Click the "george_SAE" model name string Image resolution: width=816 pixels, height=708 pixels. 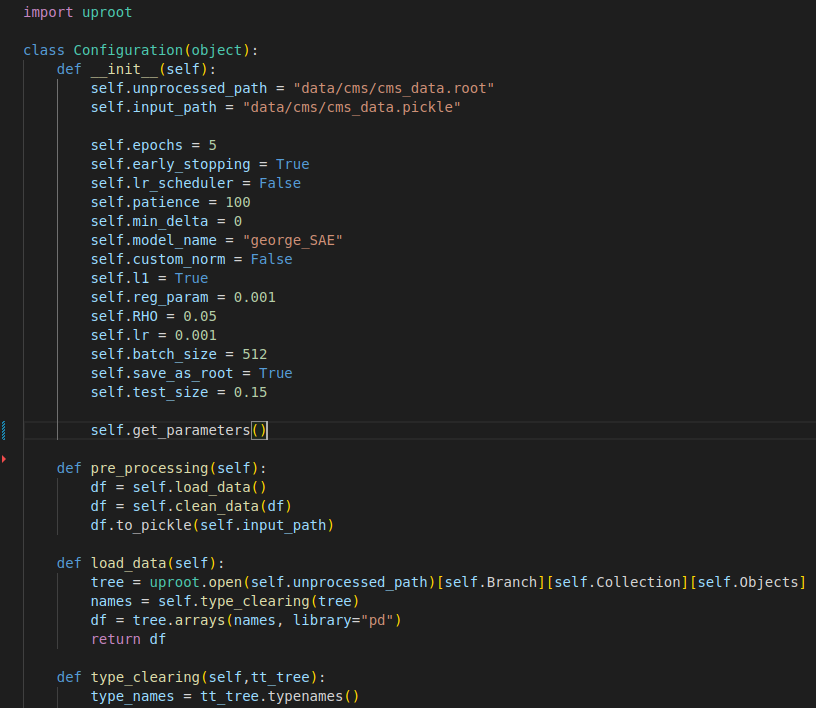292,240
